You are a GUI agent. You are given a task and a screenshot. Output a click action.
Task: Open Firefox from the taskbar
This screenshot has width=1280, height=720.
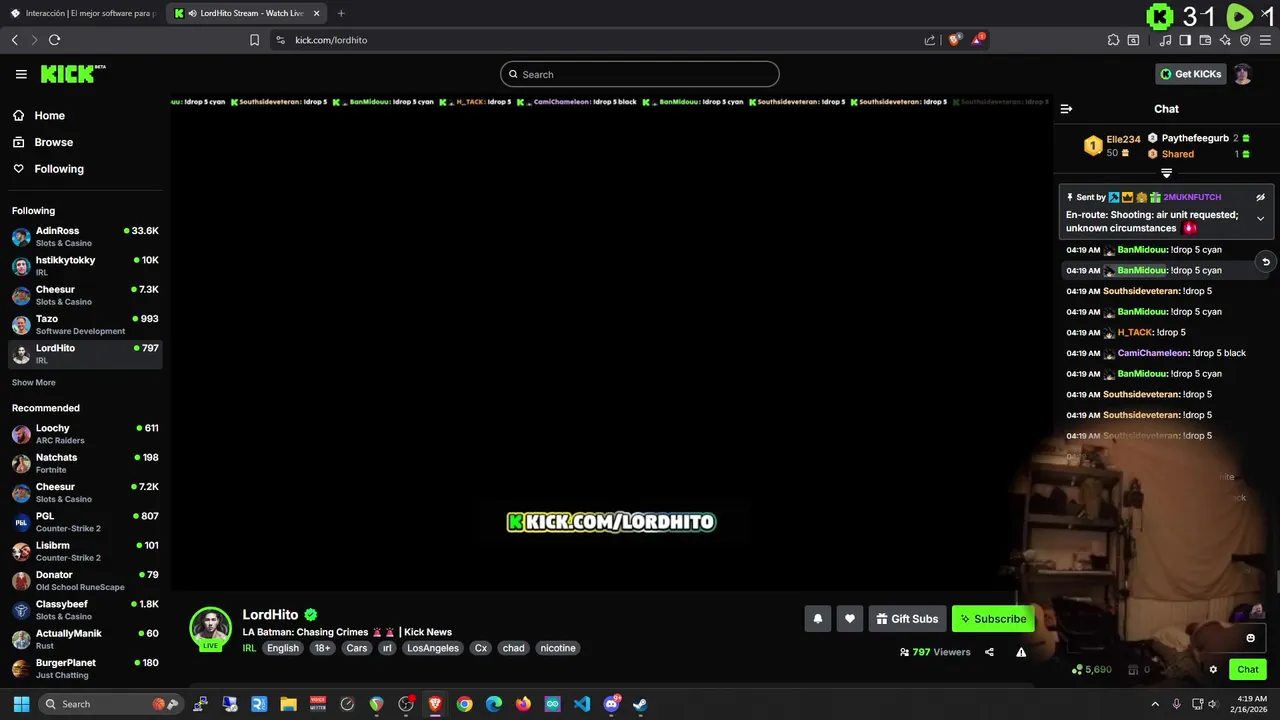click(523, 704)
